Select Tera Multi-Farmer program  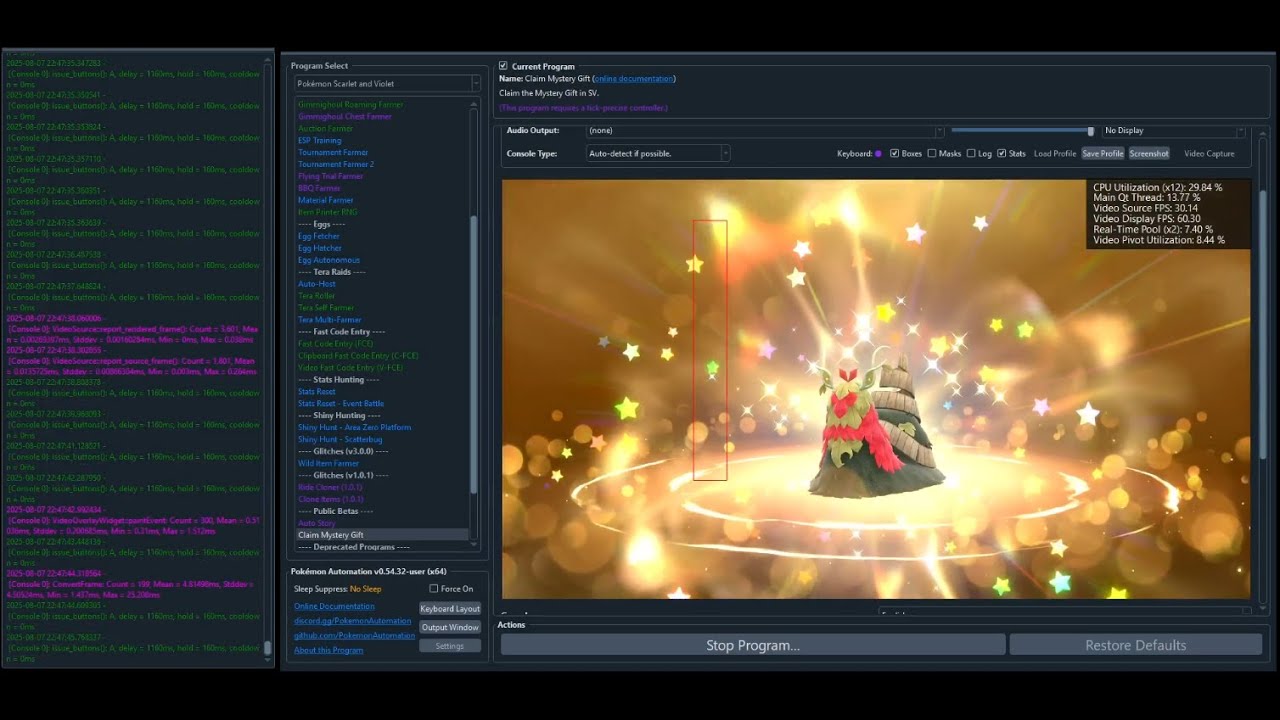328,321
